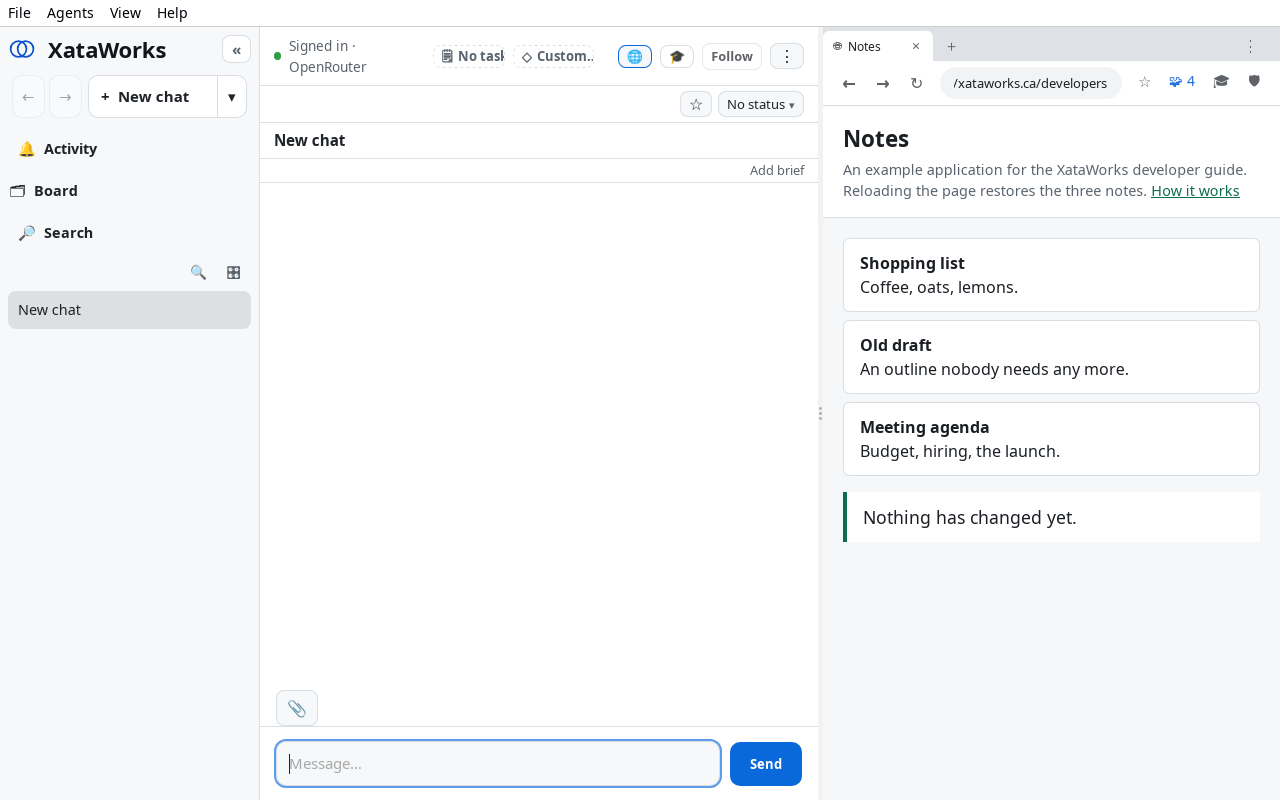Toggle the globe browser button

635,56
